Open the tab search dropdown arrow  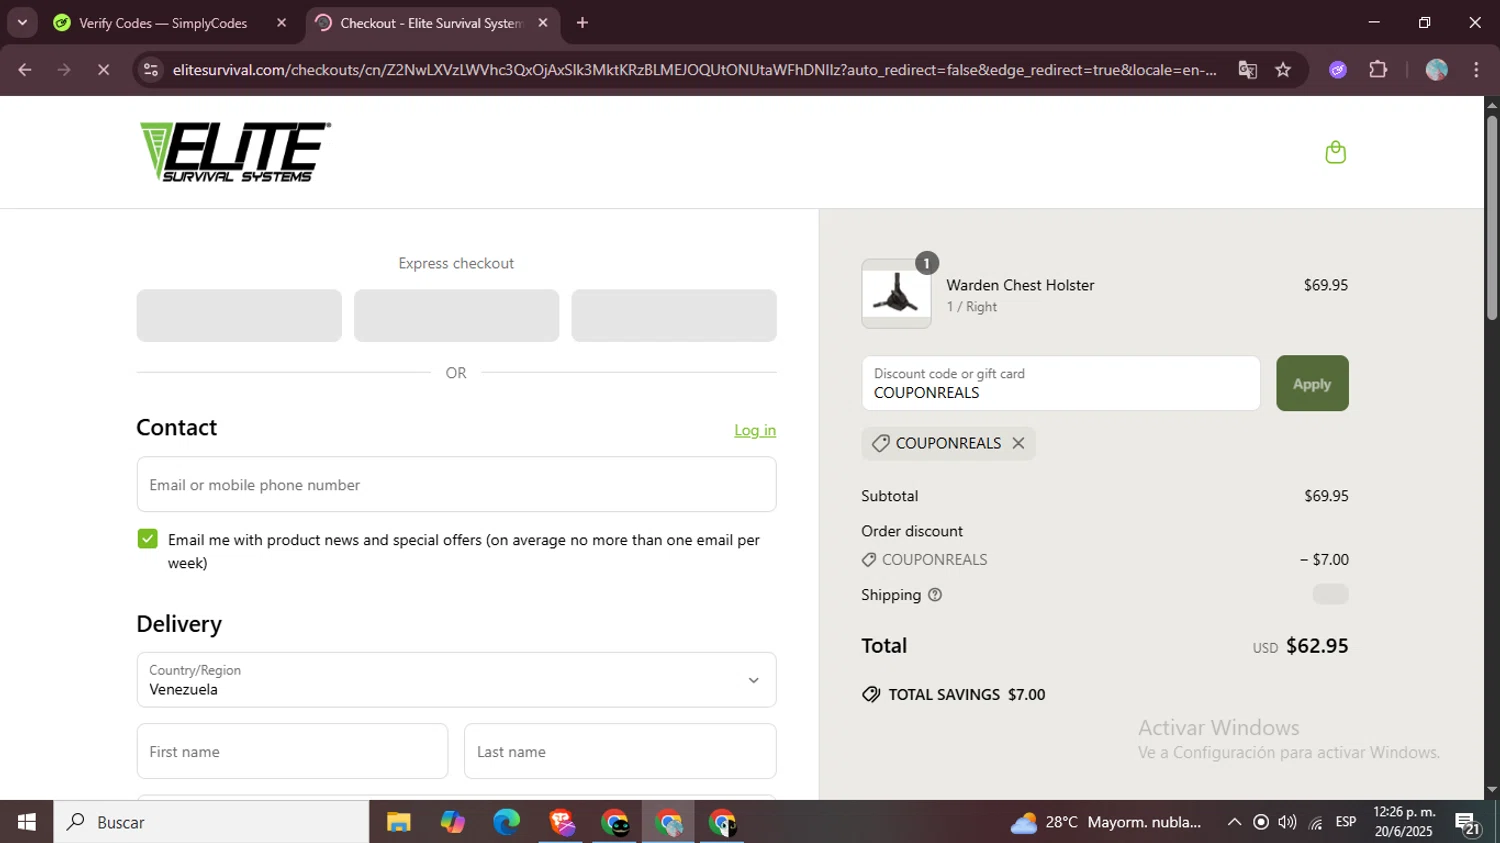tap(22, 23)
